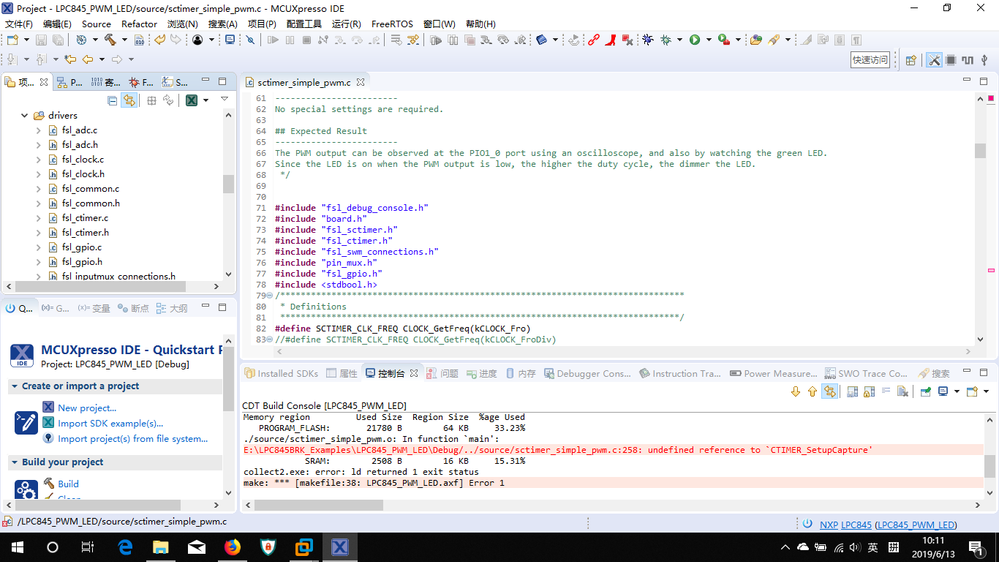Click Firefox icon in Windows taskbar
This screenshot has width=999, height=562.
tap(233, 547)
